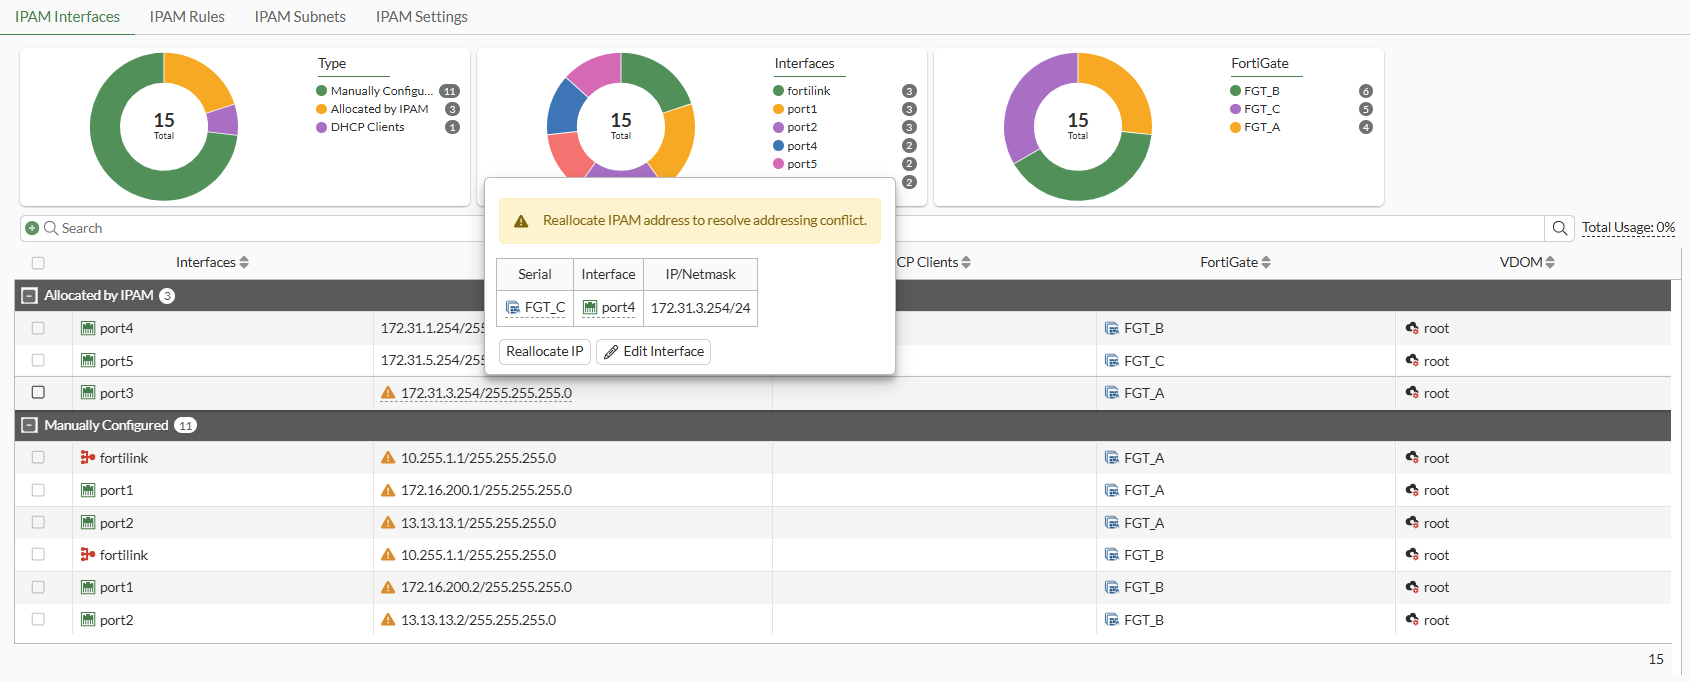Screen dimensions: 1690x682
Task: Switch to the IPAM Rules tab
Action: point(187,17)
